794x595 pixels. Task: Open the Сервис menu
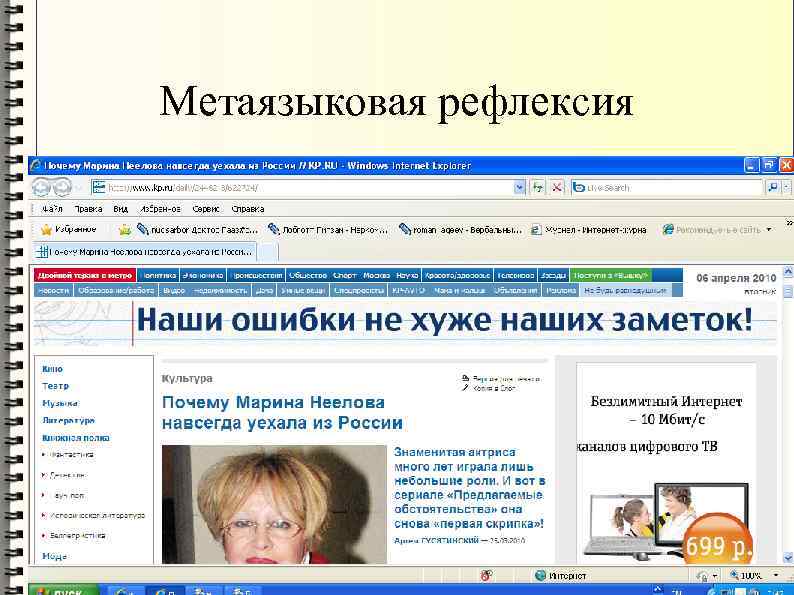[206, 209]
